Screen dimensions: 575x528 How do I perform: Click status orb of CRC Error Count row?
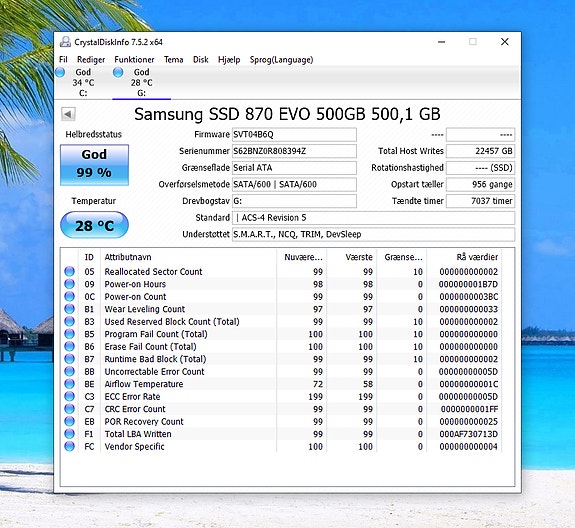coord(69,408)
